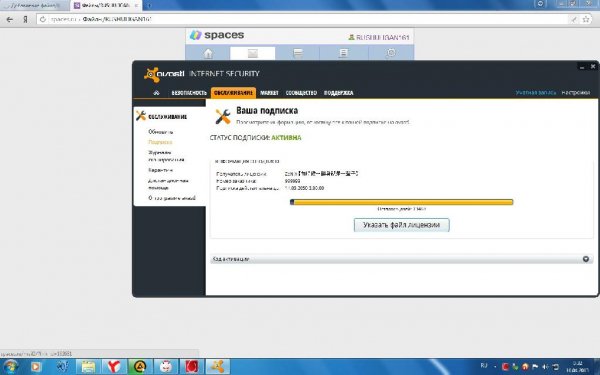The image size is (600, 375).
Task: Click the RU language indicator in tray
Action: (x=484, y=366)
